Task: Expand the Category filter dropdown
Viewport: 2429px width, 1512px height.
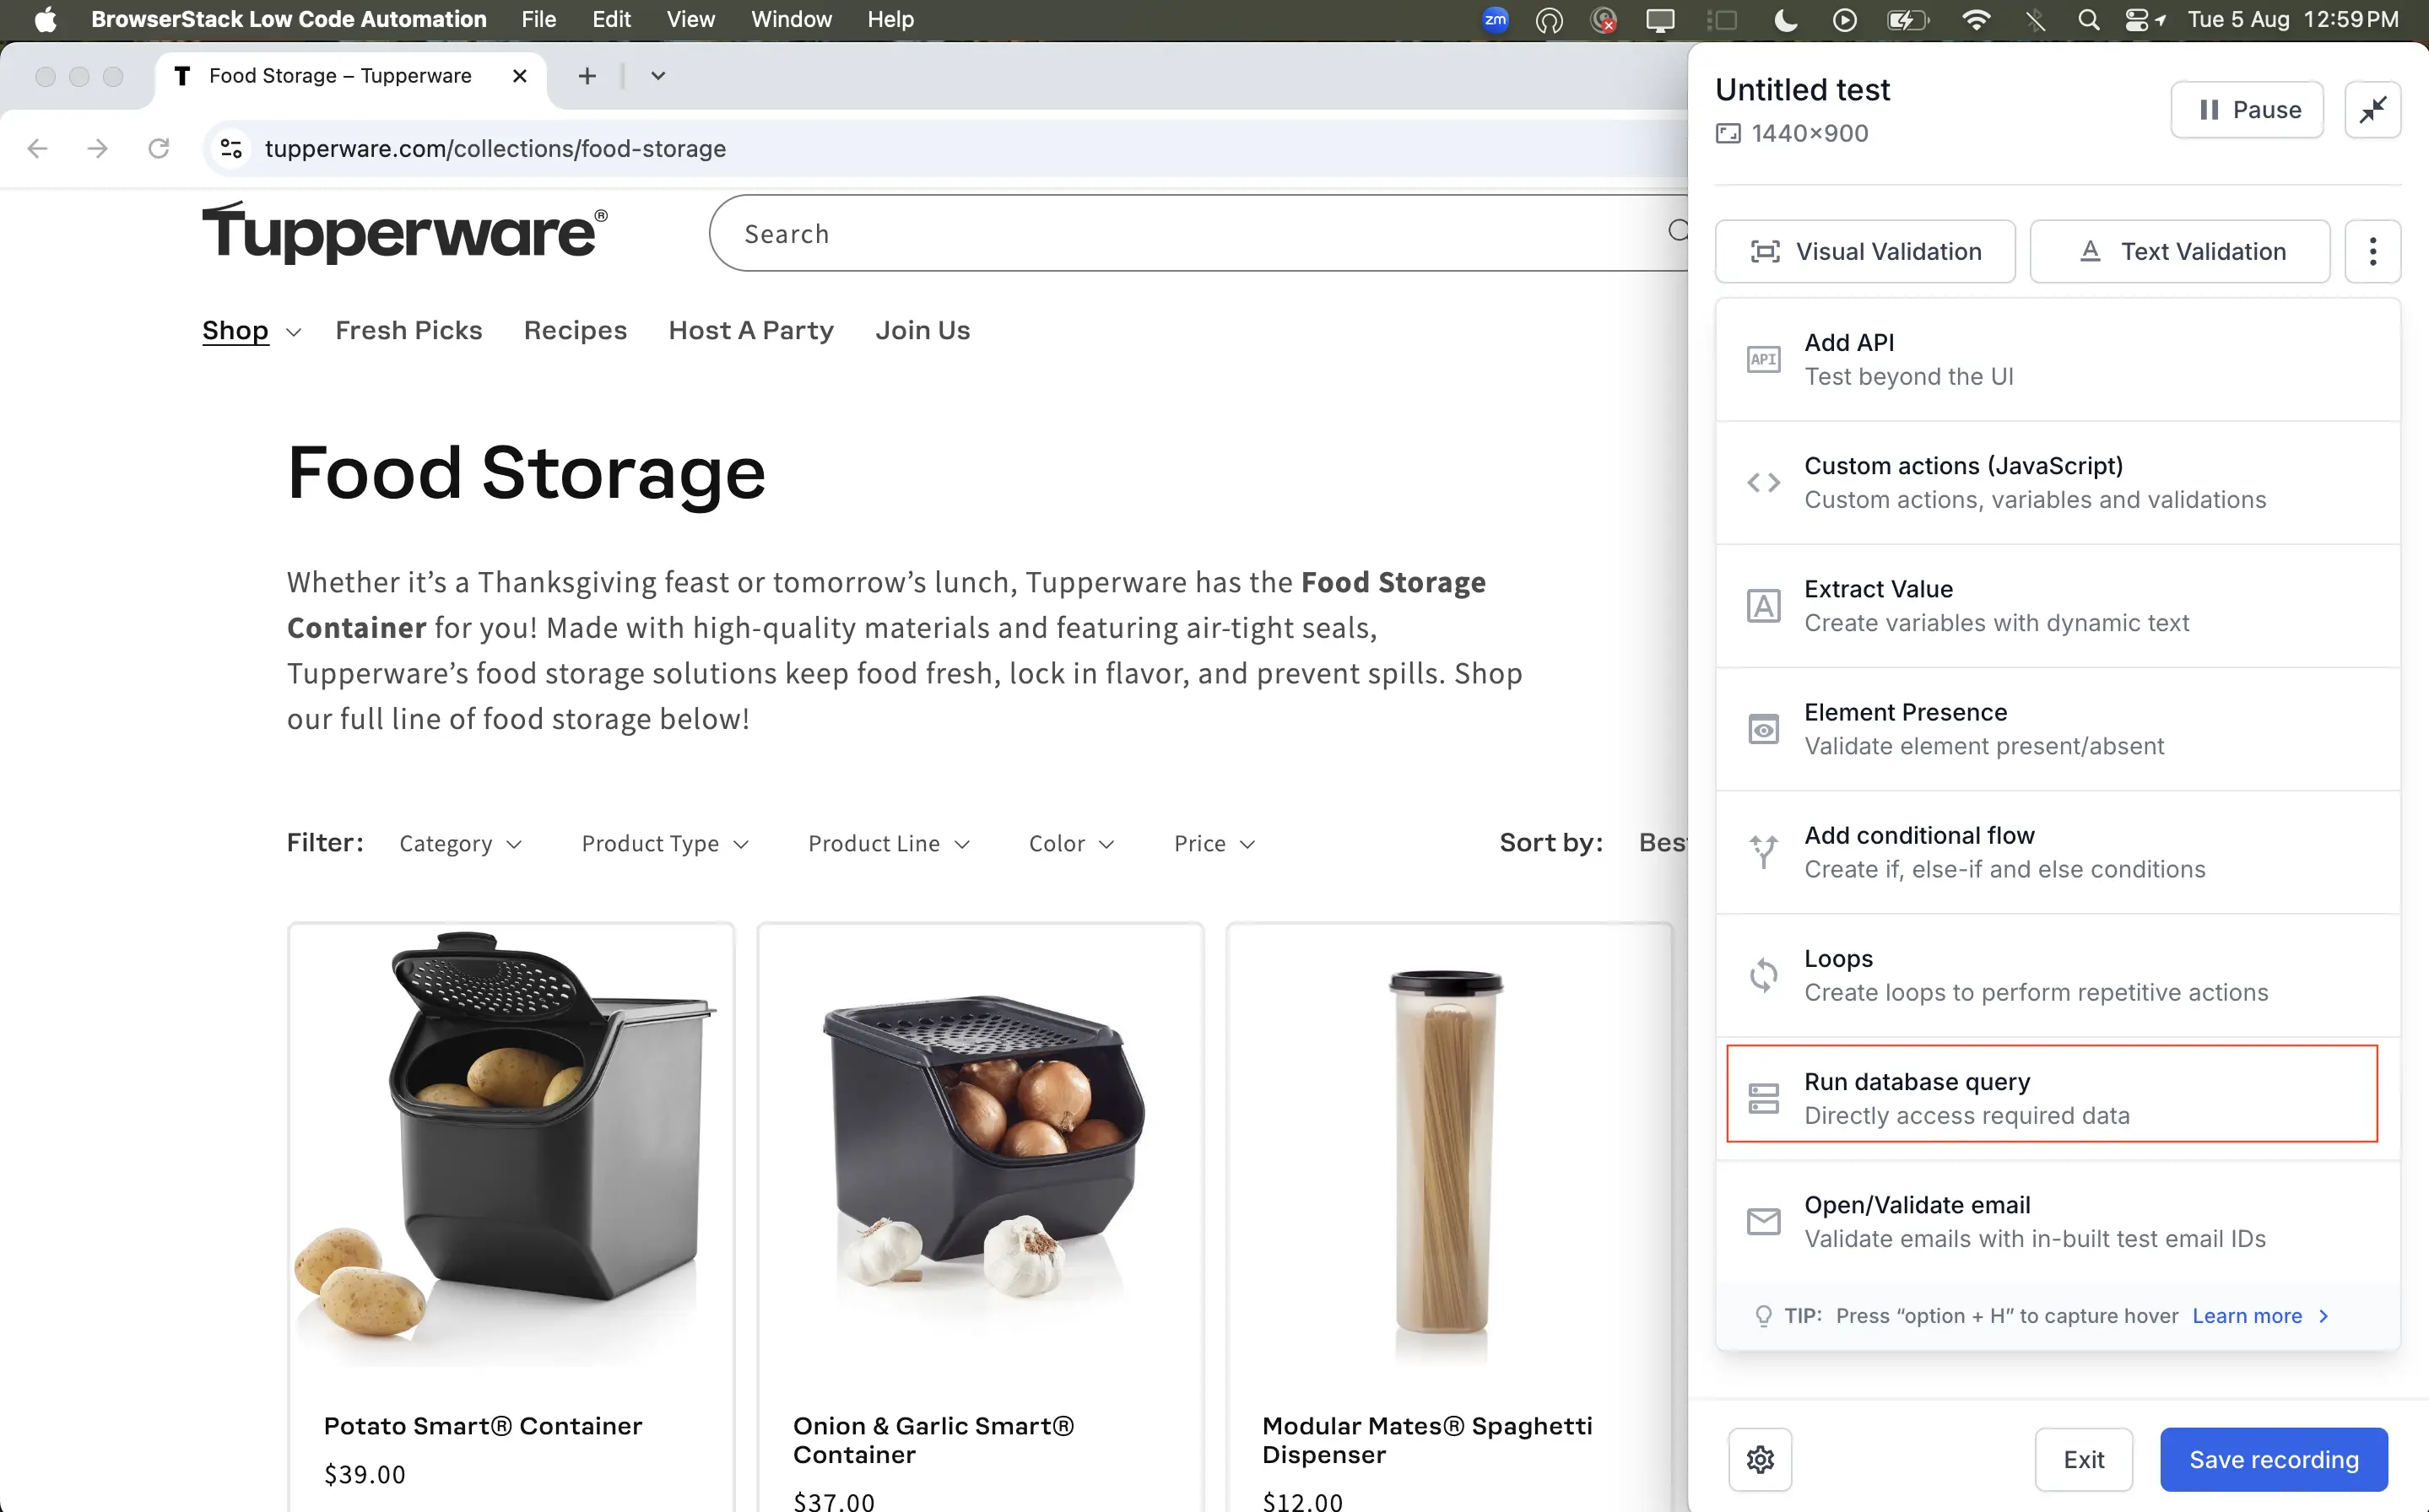Action: 460,844
